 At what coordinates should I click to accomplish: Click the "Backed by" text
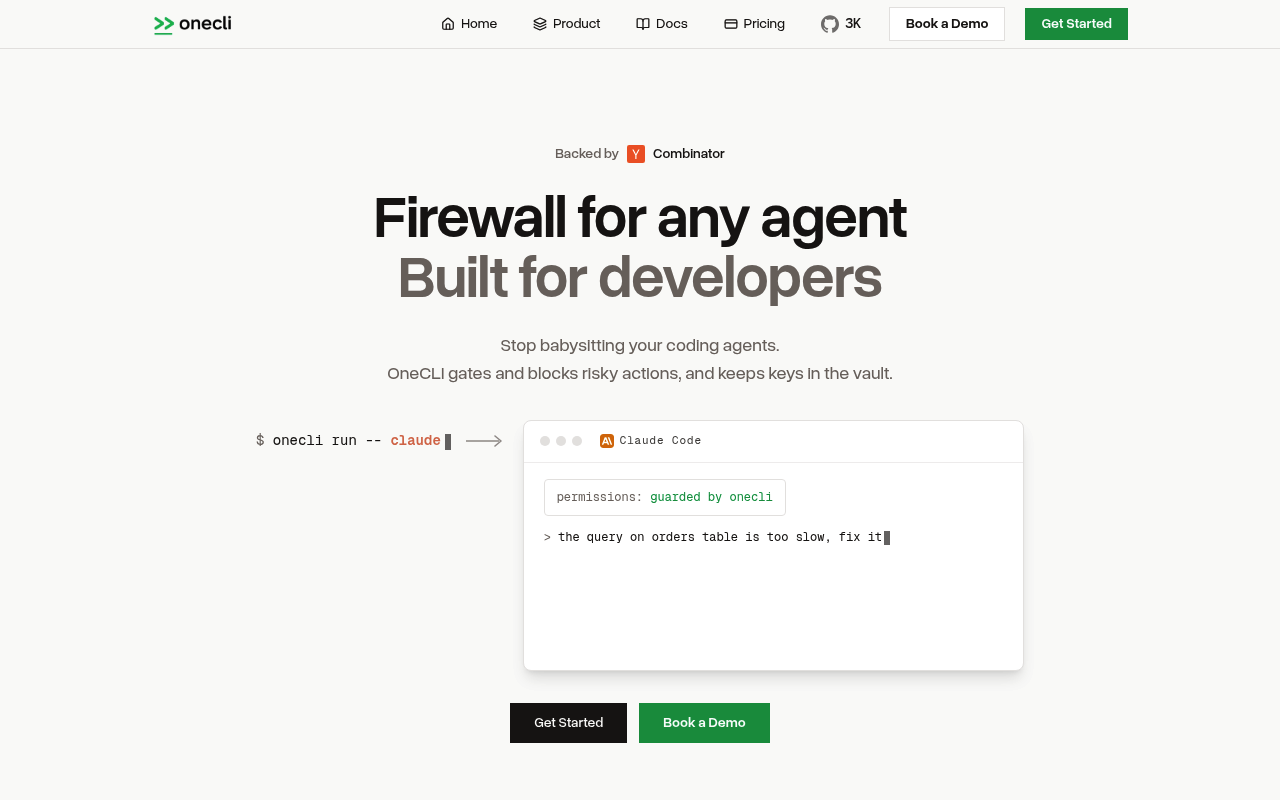[587, 154]
